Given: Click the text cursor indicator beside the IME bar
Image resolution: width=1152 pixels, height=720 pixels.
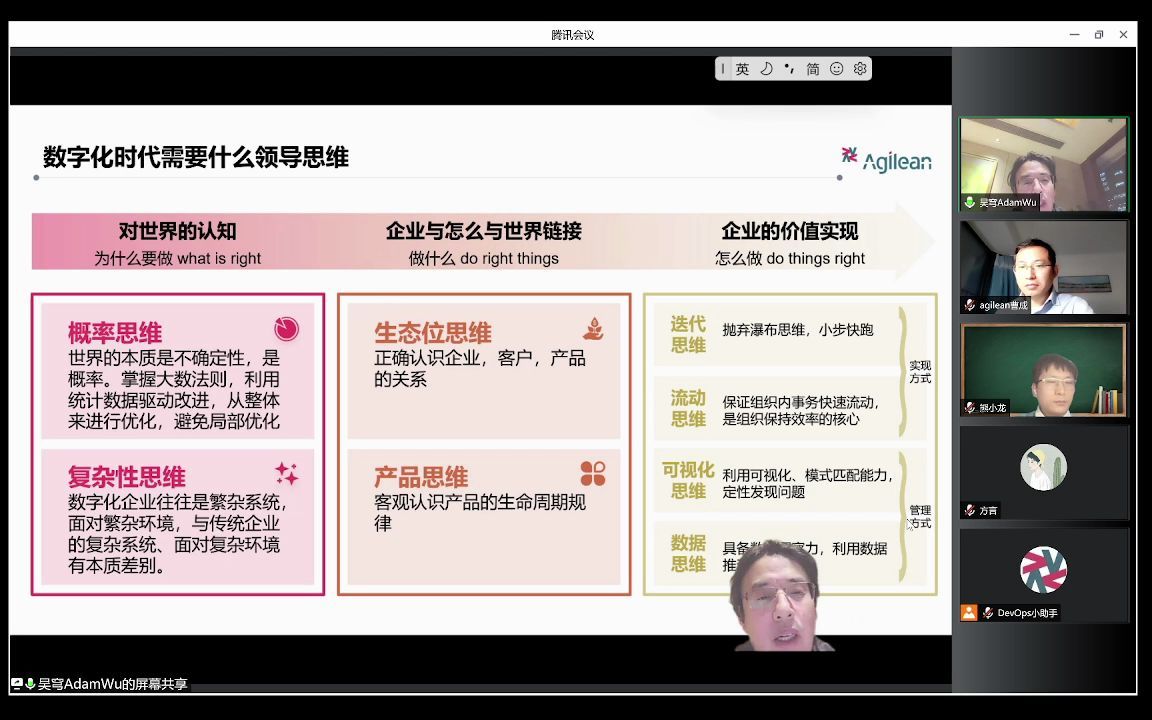Looking at the screenshot, I should point(723,69).
